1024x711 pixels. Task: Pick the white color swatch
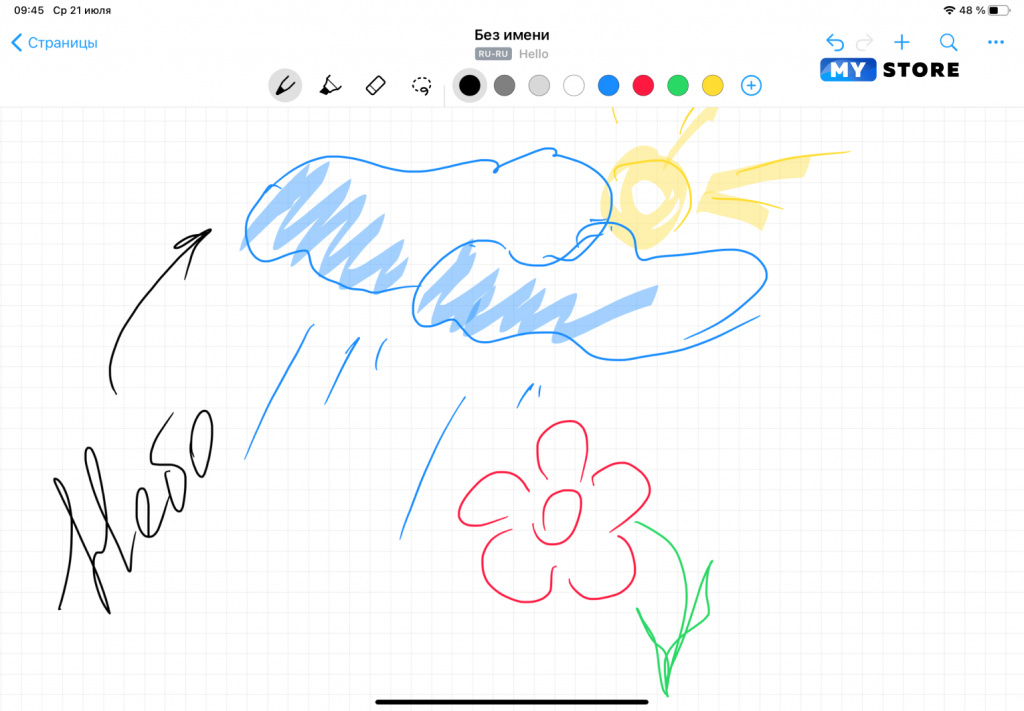573,86
